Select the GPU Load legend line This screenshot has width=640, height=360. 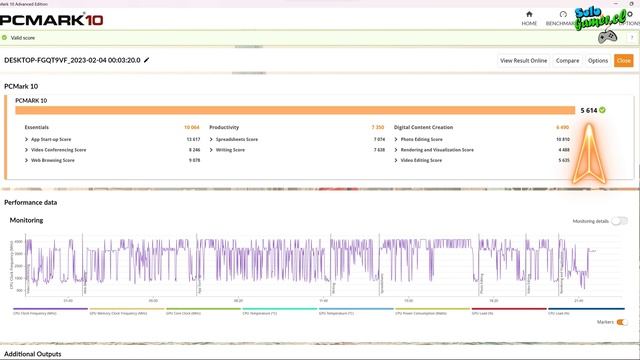click(x=509, y=309)
